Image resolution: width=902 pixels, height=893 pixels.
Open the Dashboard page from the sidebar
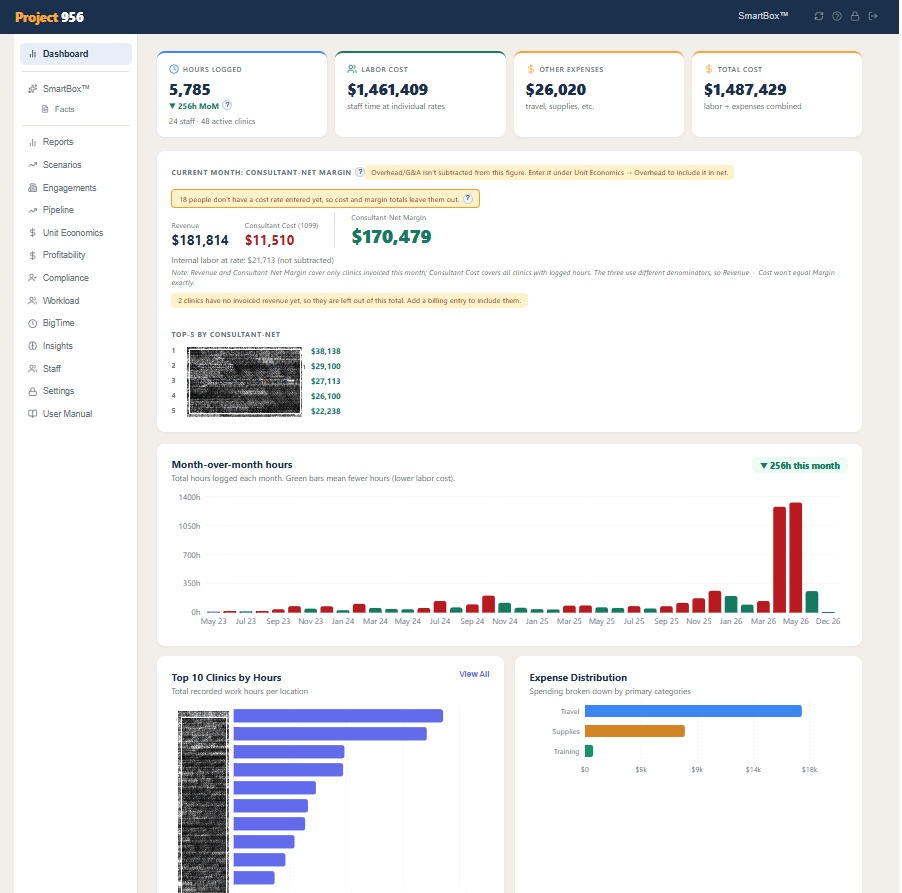click(x=76, y=54)
